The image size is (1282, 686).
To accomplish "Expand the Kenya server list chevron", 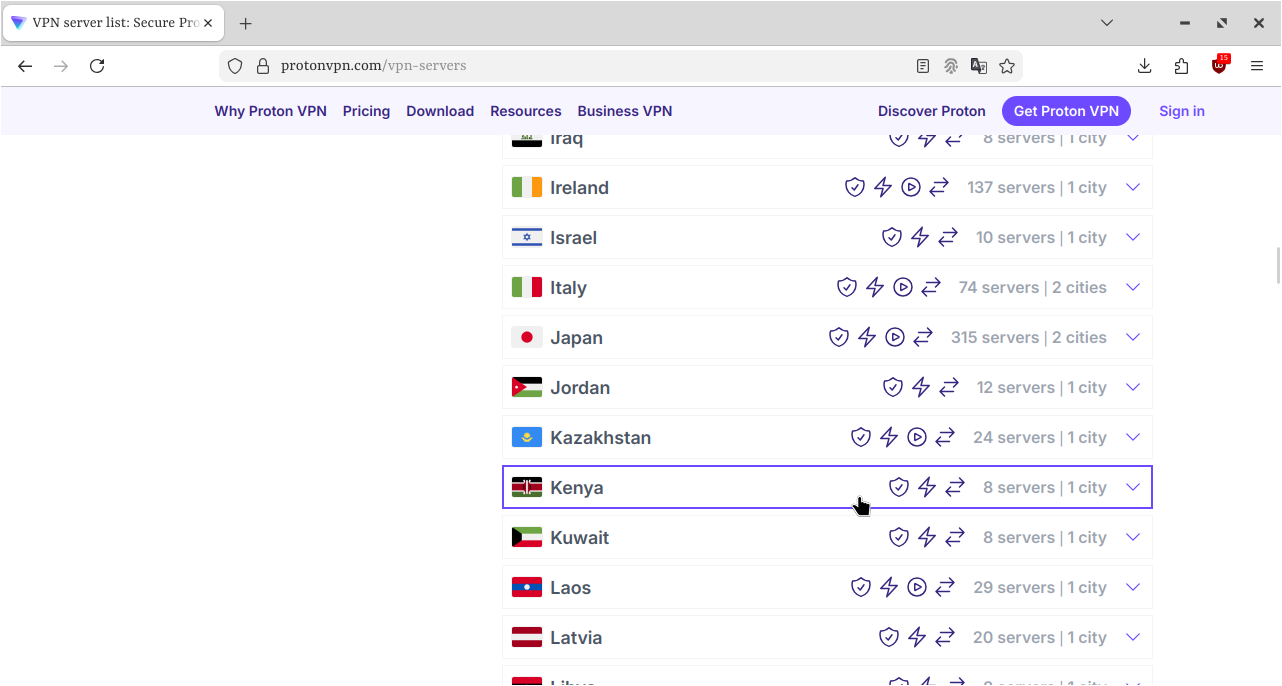I will [1133, 487].
